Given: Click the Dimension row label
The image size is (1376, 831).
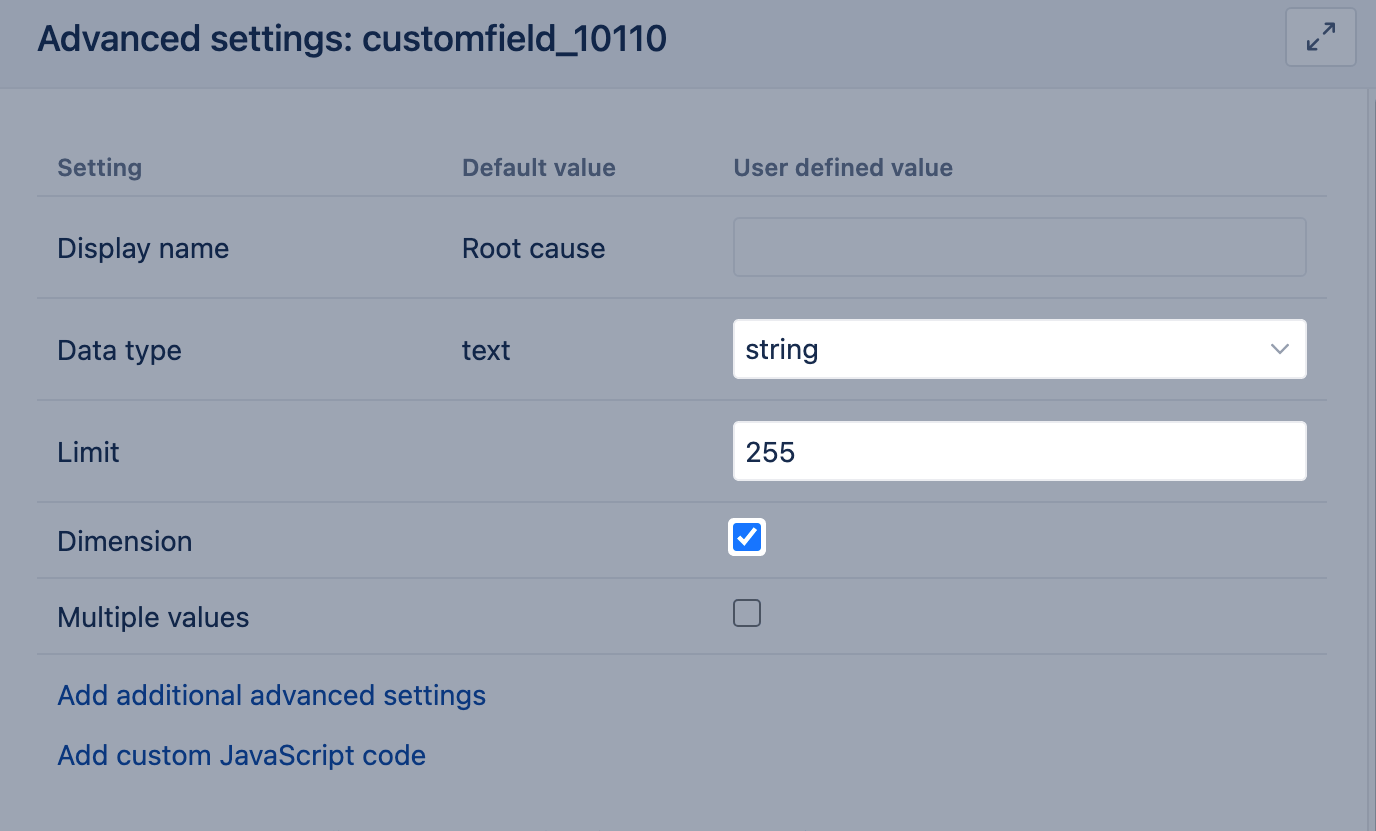Looking at the screenshot, I should pyautogui.click(x=124, y=542).
